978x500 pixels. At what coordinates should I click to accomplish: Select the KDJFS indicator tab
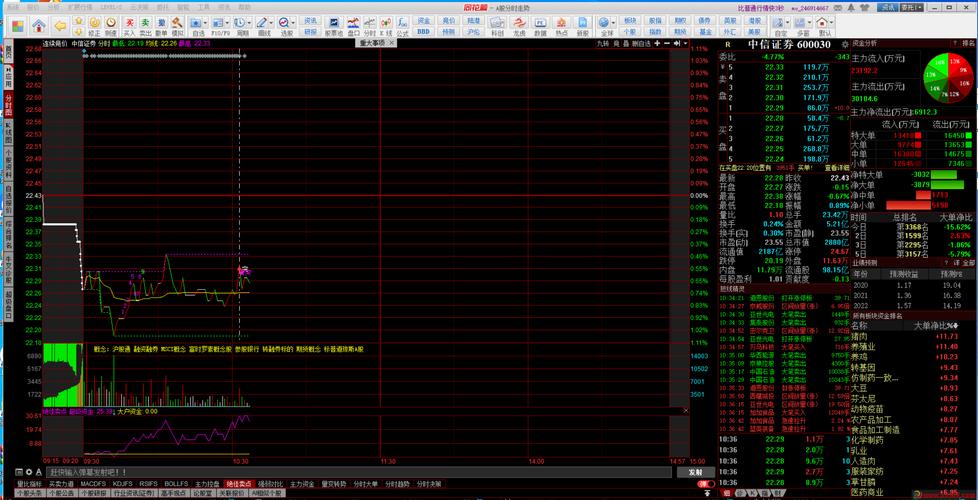tap(122, 484)
